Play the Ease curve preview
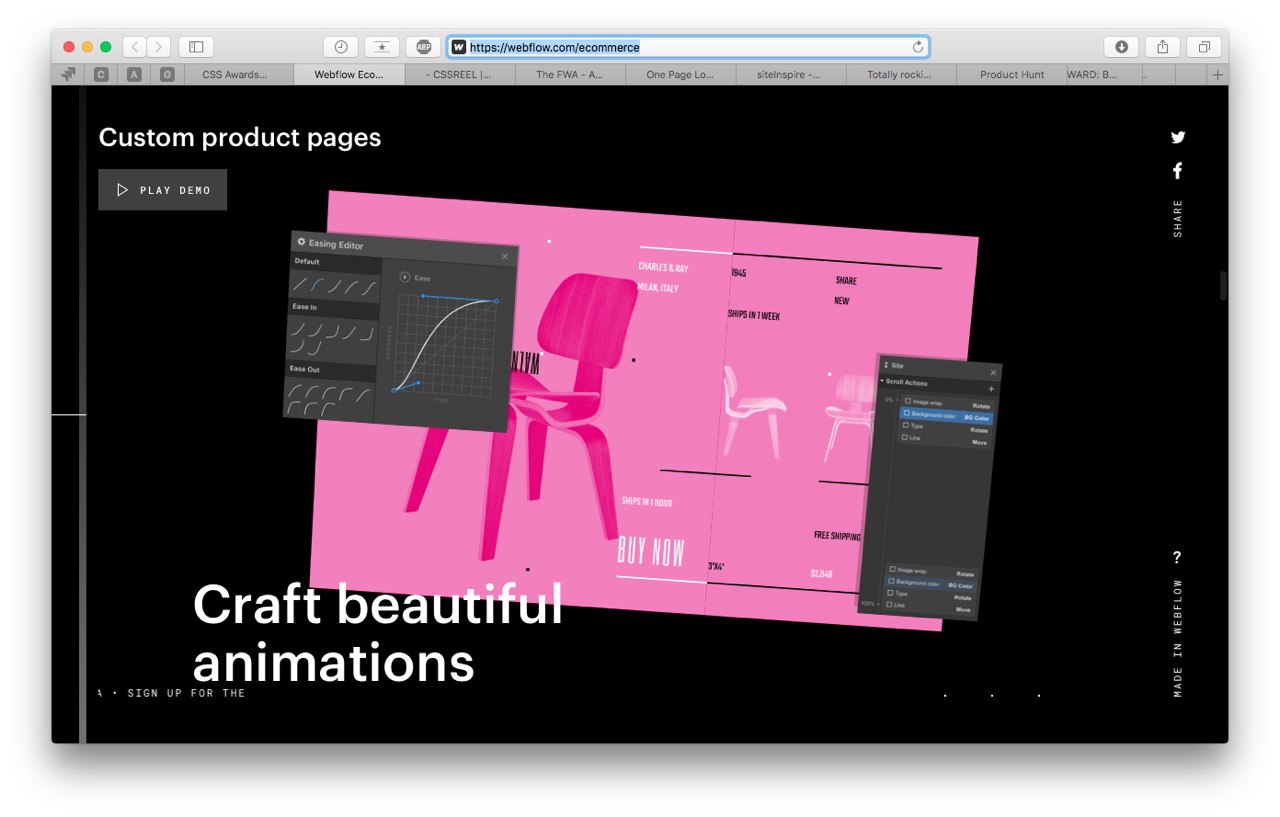Image resolution: width=1280 pixels, height=817 pixels. pyautogui.click(x=405, y=277)
